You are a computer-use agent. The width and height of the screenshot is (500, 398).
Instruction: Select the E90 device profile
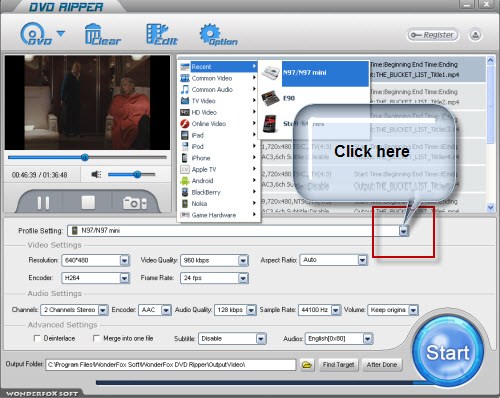click(x=314, y=98)
